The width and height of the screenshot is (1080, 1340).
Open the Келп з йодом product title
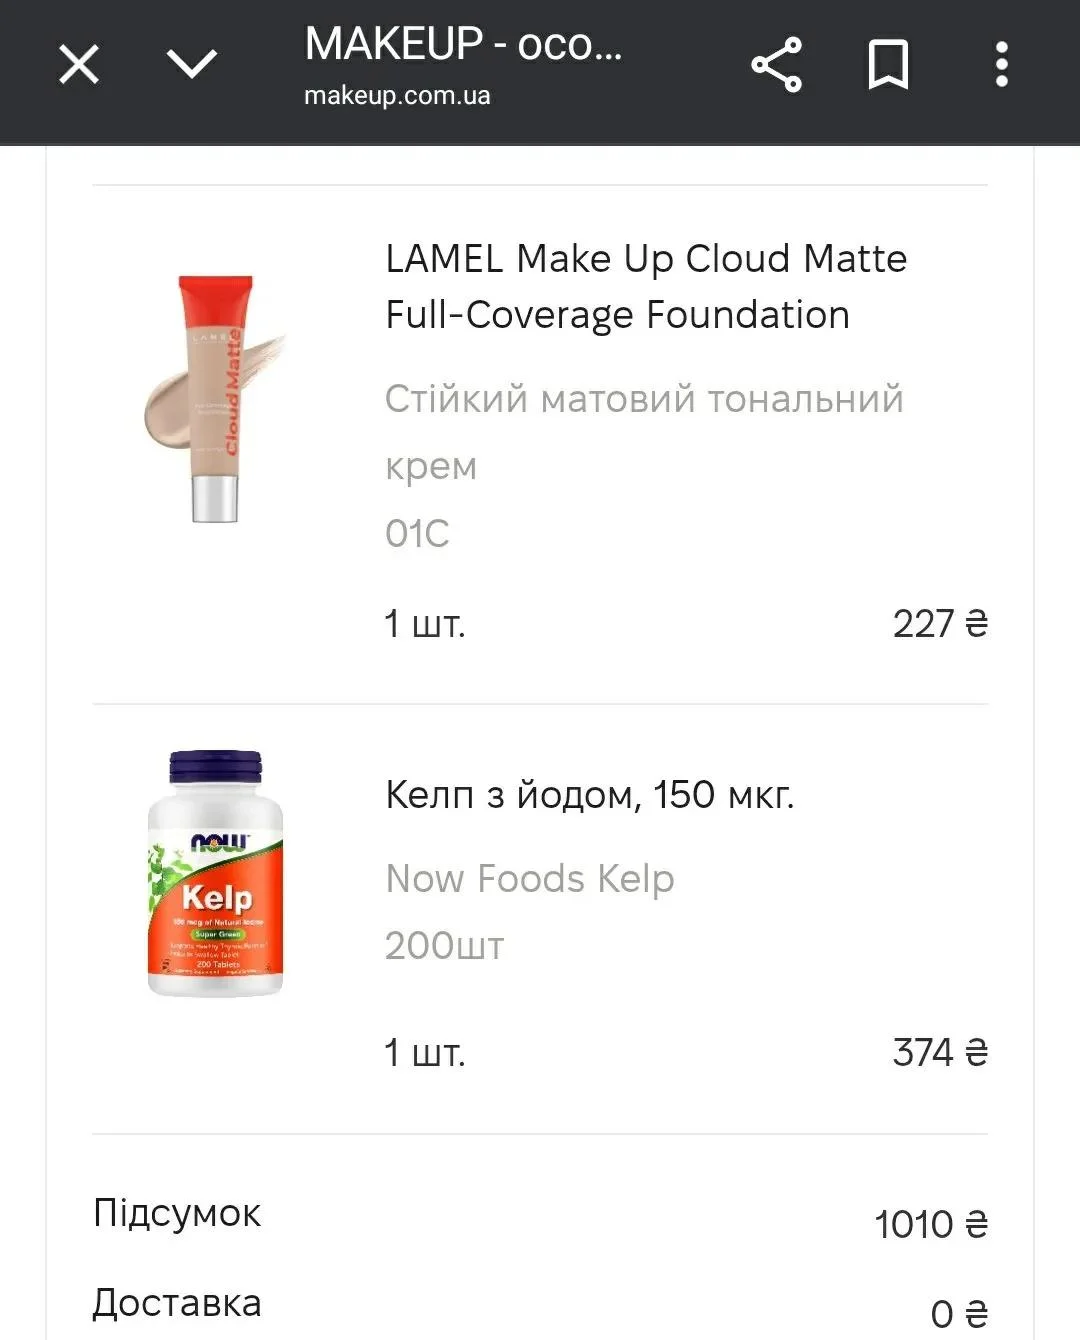pyautogui.click(x=589, y=796)
